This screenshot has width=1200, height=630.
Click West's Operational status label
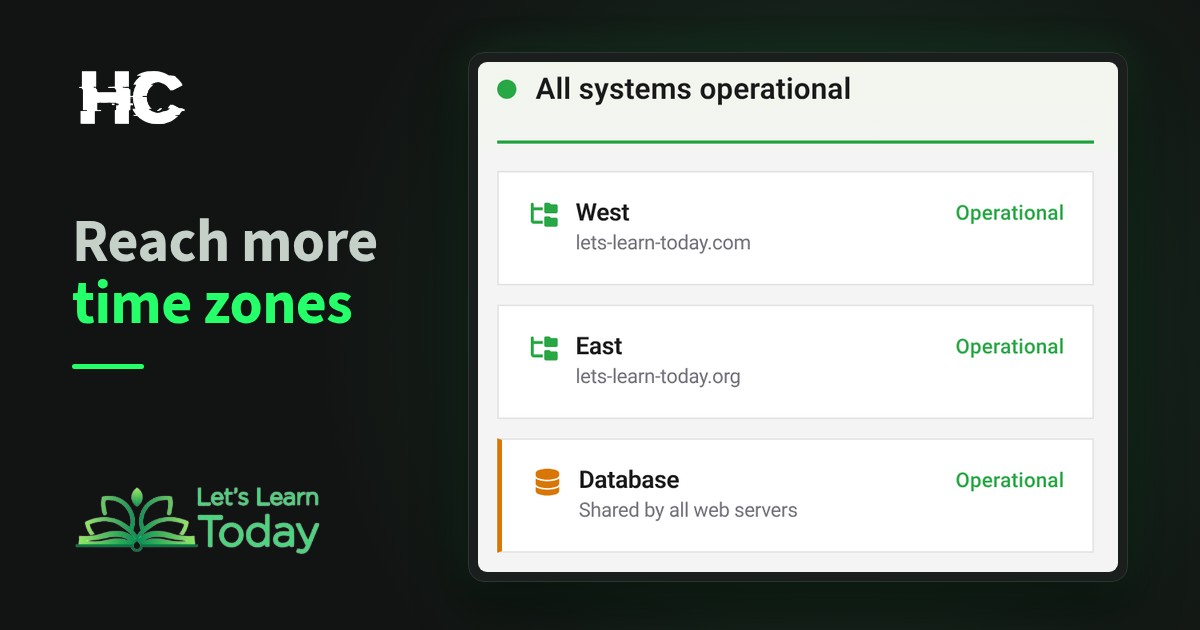1009,213
